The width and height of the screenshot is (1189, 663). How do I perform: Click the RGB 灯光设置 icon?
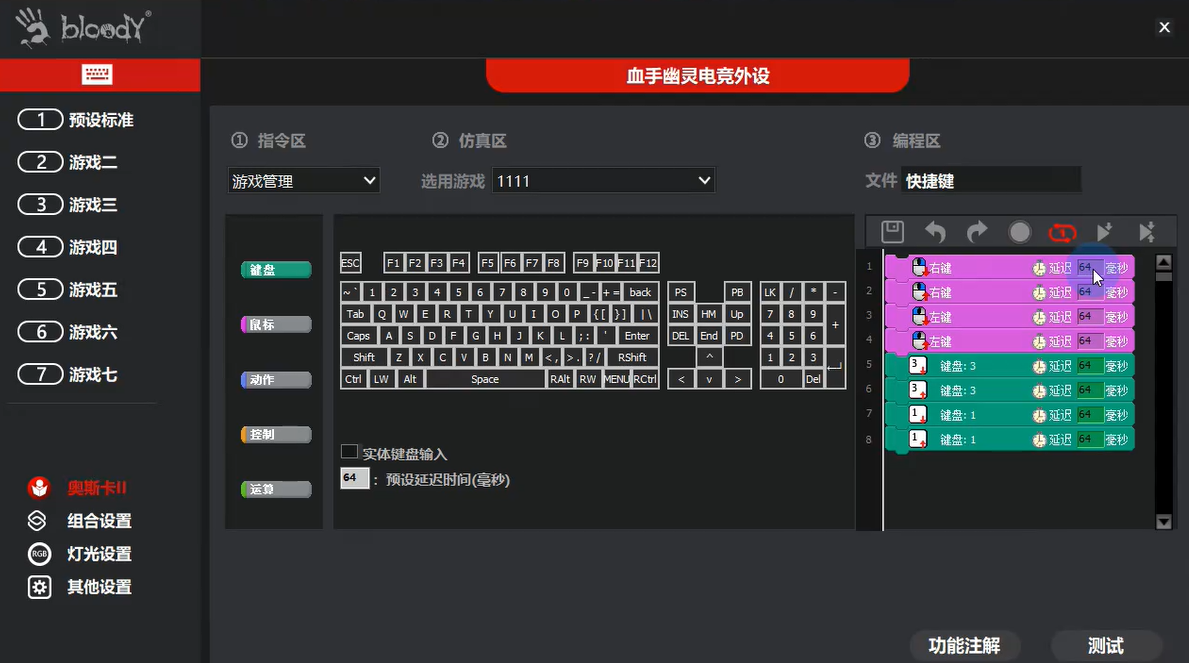pos(39,554)
